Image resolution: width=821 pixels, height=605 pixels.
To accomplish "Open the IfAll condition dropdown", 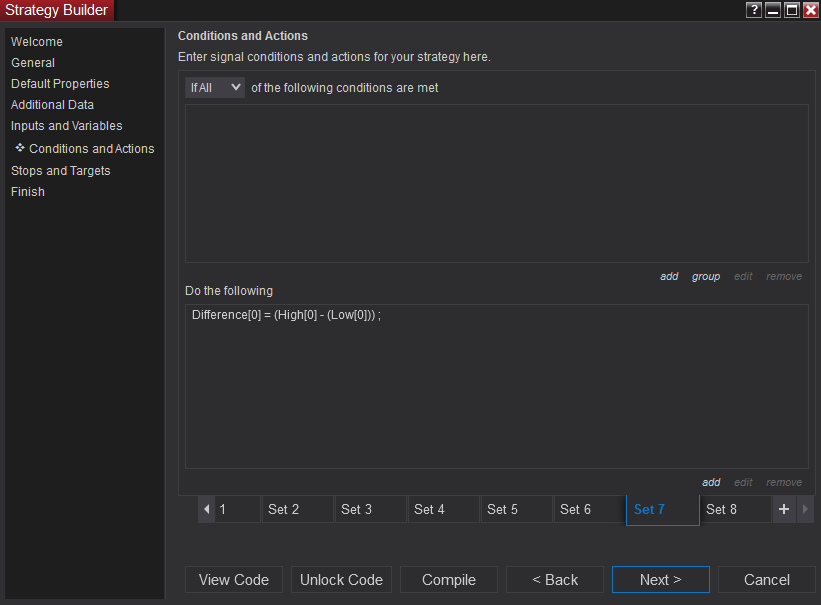I will 216,88.
